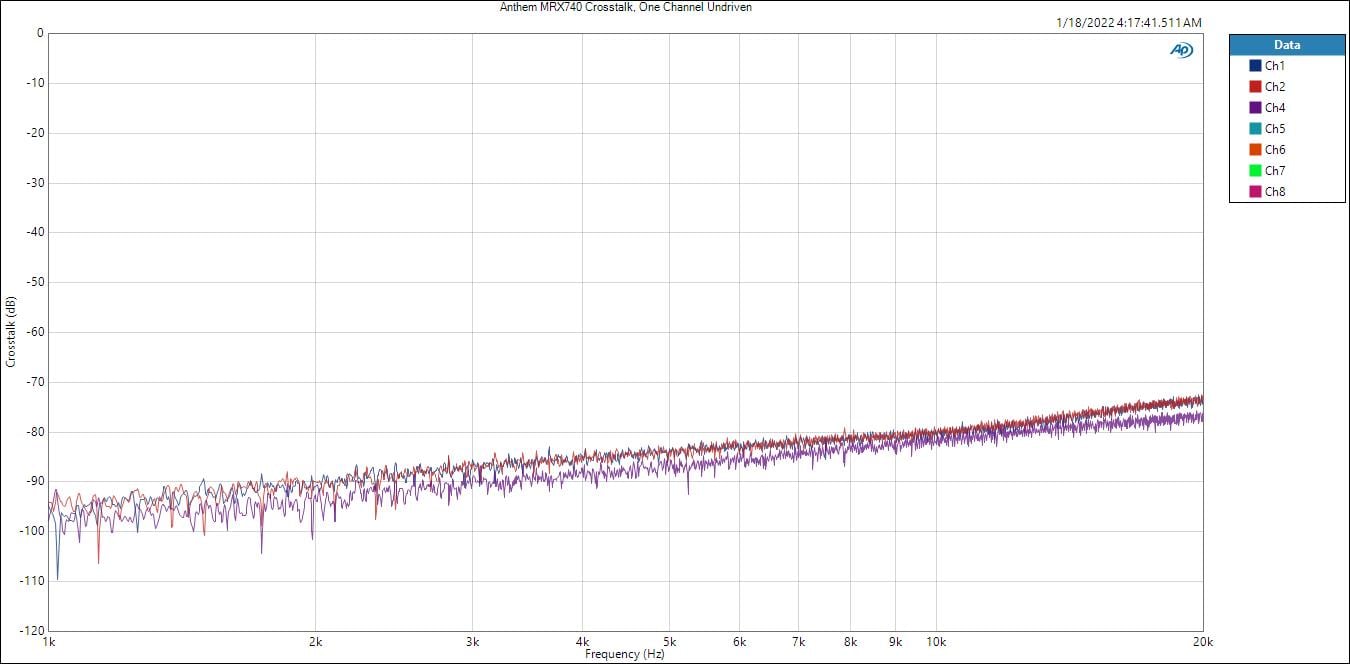Click the 20k tick on frequency axis
The image size is (1350, 664).
[1202, 642]
